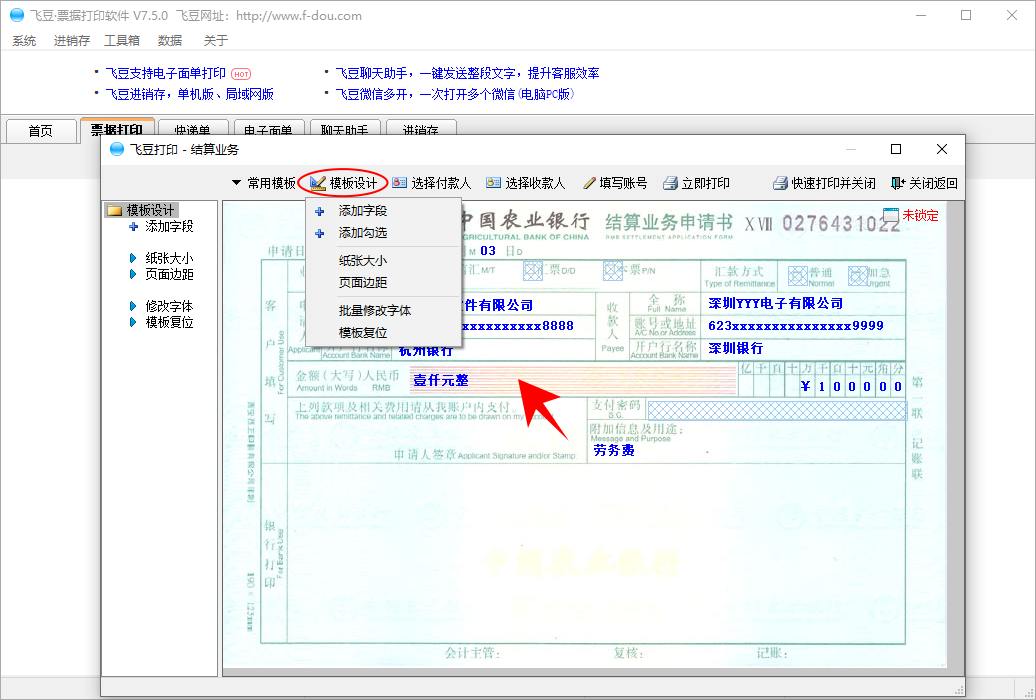
Task: Click the blue date value 03 on the form
Action: [488, 251]
